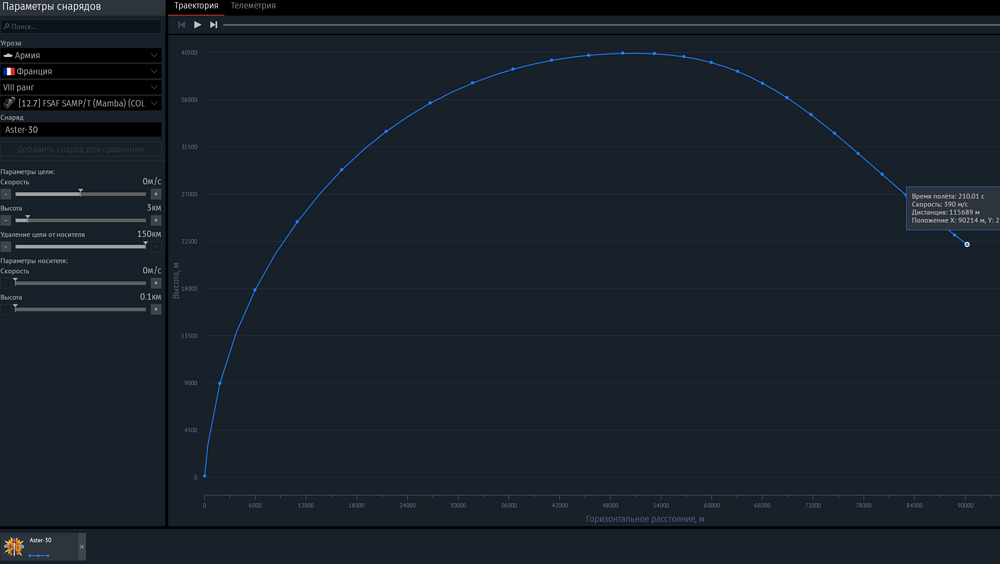Click the France flag icon

click(9, 71)
